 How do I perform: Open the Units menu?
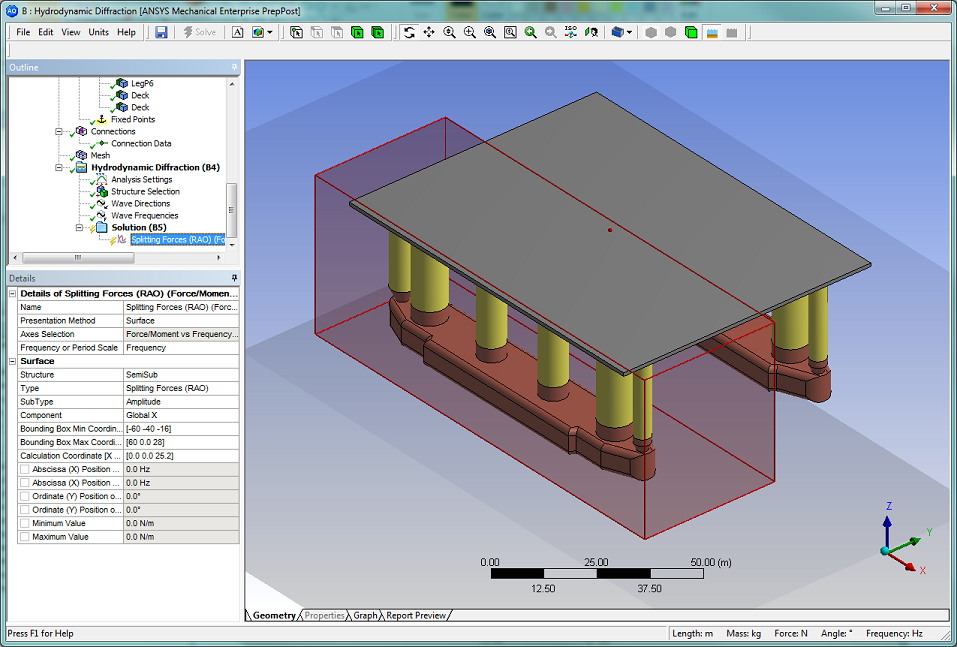click(98, 32)
